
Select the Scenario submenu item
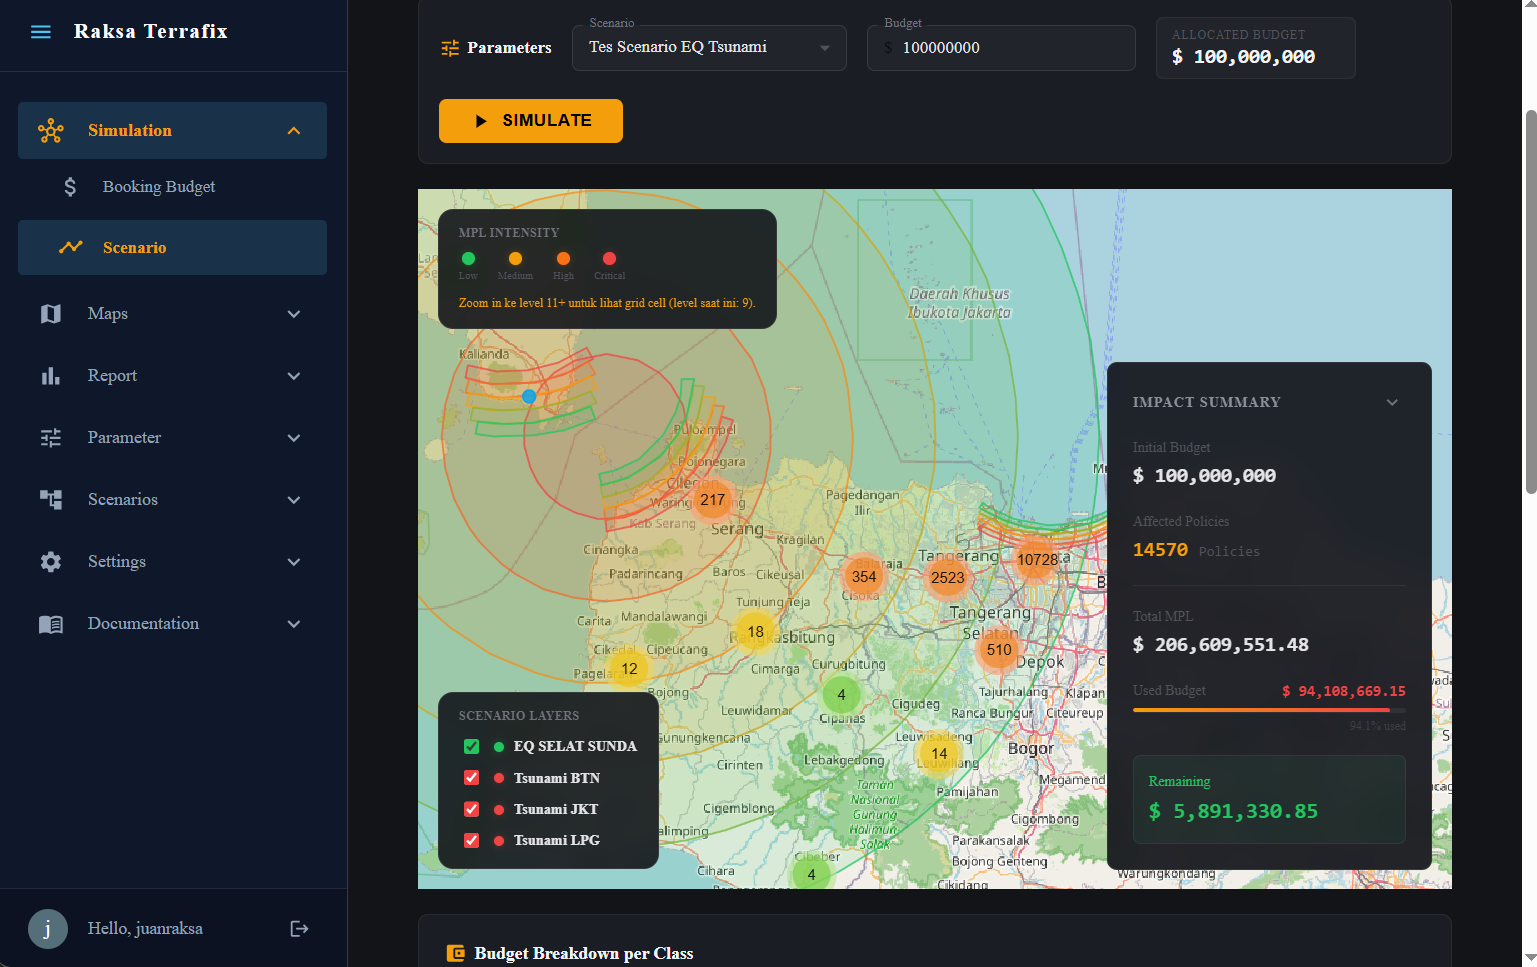(x=172, y=247)
